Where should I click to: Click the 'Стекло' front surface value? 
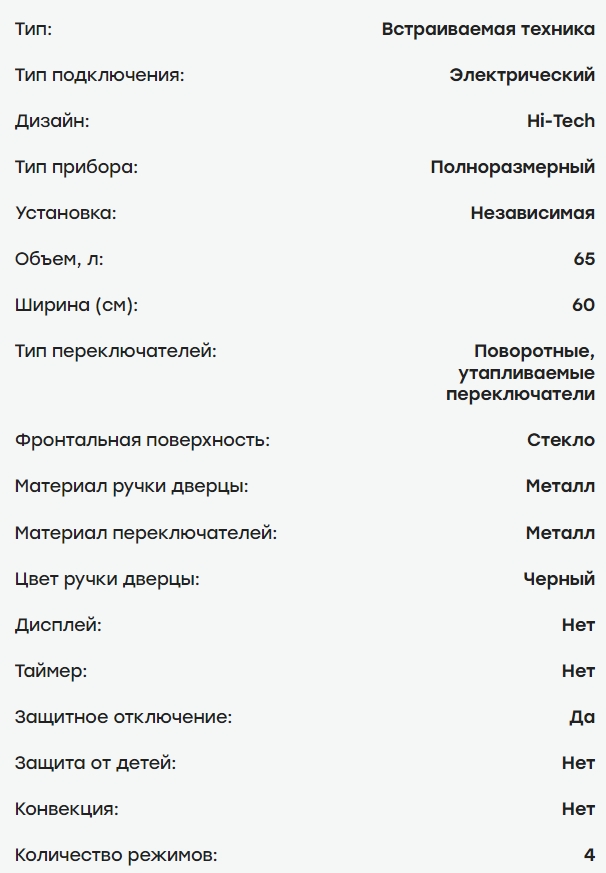point(561,440)
